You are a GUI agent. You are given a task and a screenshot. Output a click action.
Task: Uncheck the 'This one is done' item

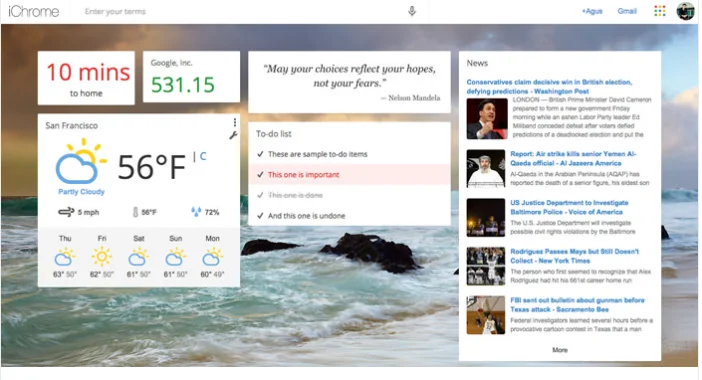tap(260, 195)
